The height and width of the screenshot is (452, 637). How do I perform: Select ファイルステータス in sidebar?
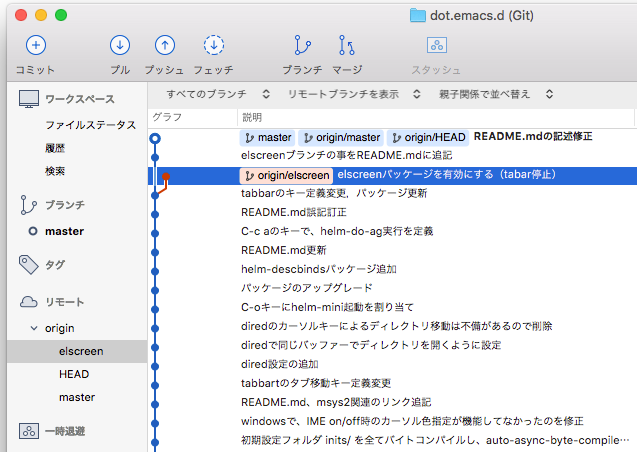pos(91,125)
